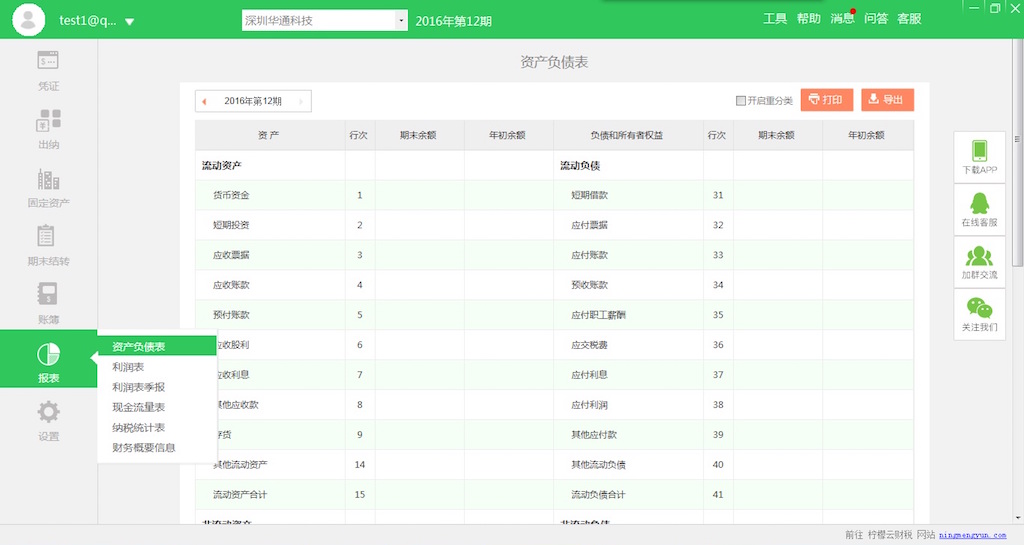The height and width of the screenshot is (545, 1024).
Task: Select the 报表 reports pie chart icon
Action: click(48, 354)
